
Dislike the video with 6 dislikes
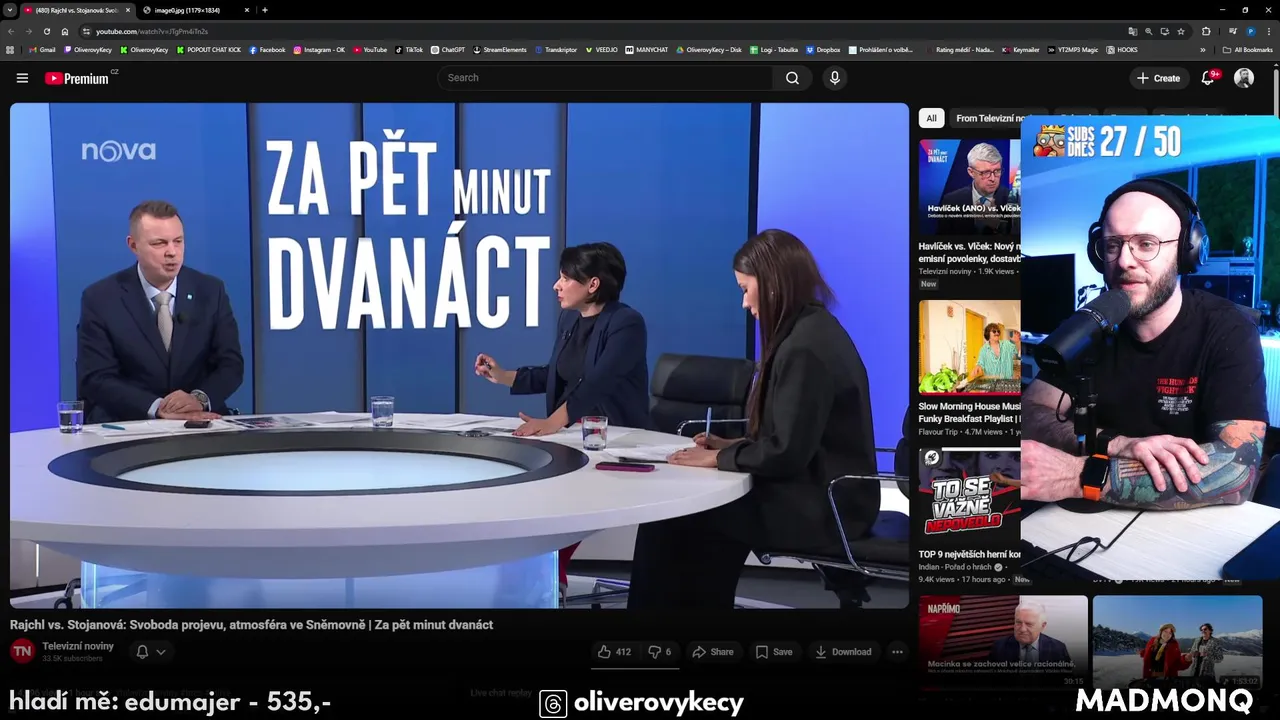tap(661, 652)
